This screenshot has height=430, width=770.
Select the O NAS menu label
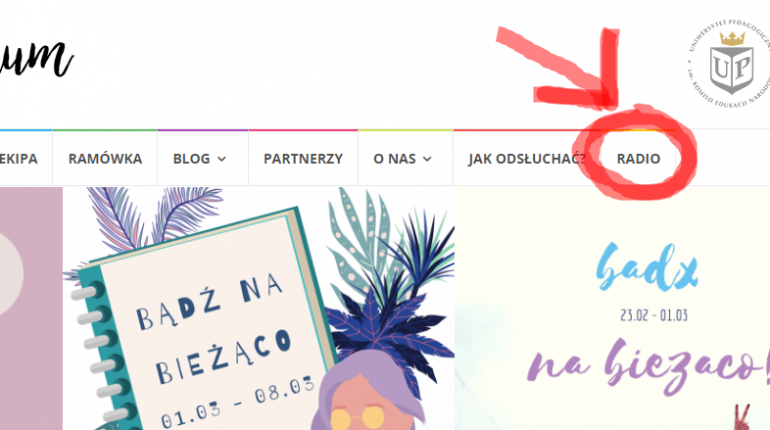click(x=395, y=159)
